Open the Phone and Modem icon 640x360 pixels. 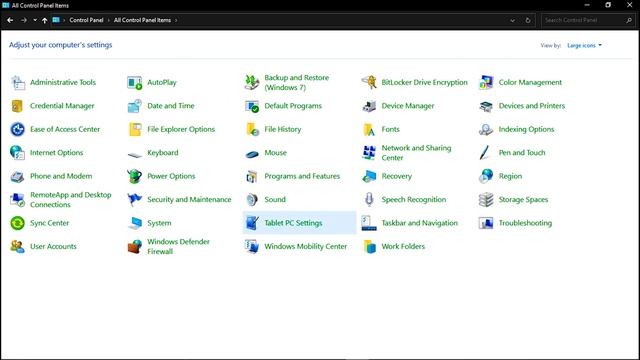18,176
